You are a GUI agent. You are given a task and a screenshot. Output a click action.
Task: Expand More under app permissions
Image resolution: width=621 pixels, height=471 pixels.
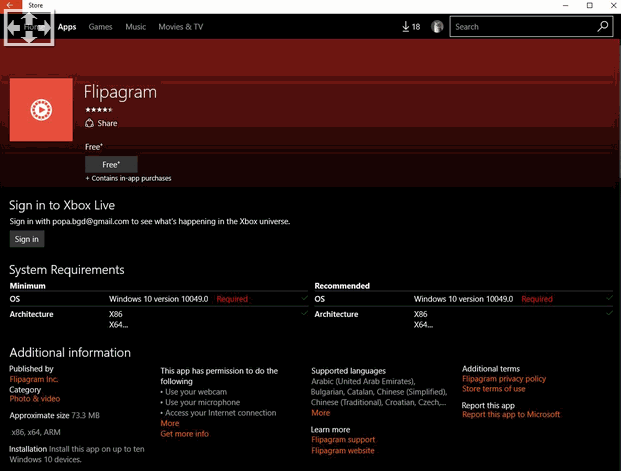point(170,423)
